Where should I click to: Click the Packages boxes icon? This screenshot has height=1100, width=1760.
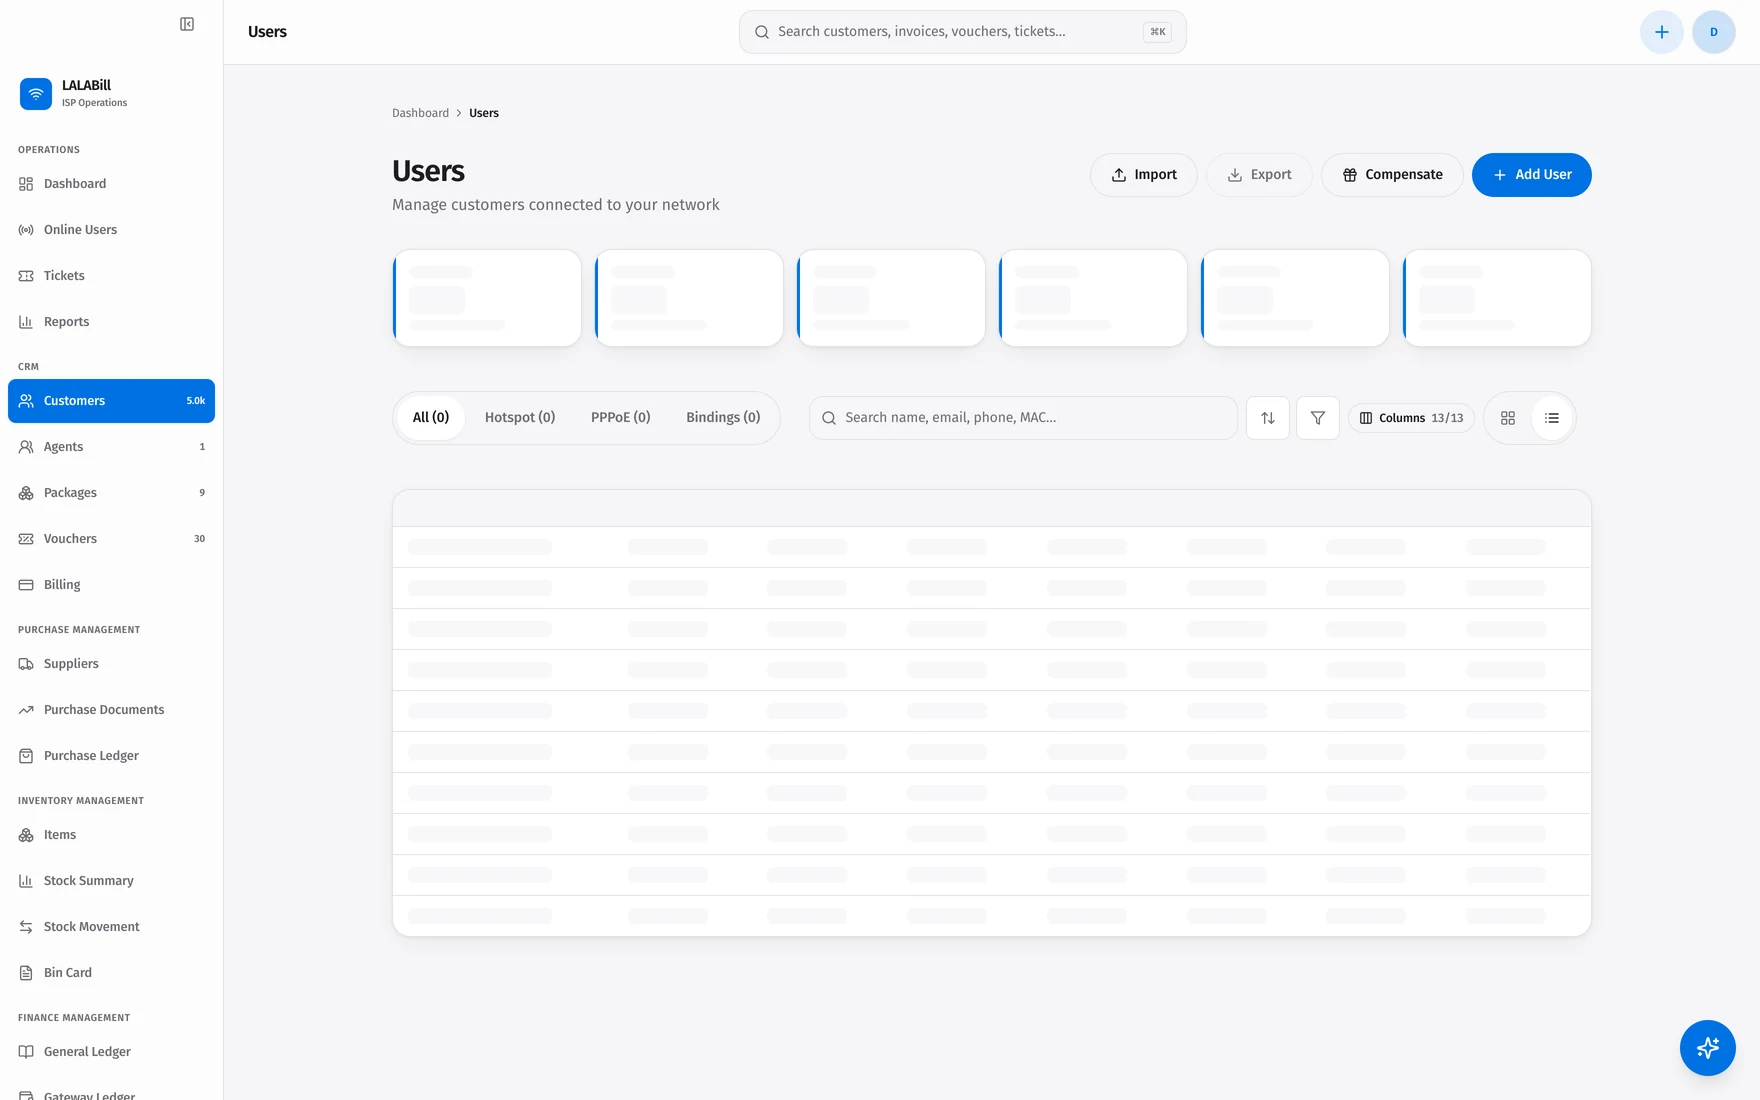[x=26, y=493]
